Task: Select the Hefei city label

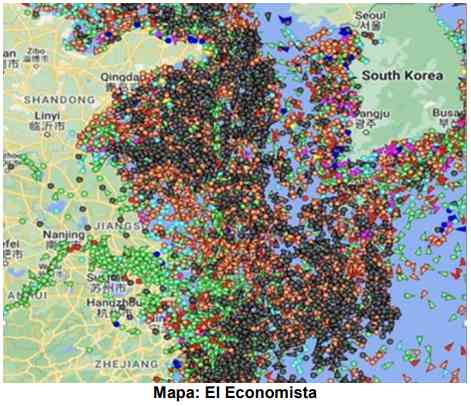Action: pyautogui.click(x=11, y=244)
